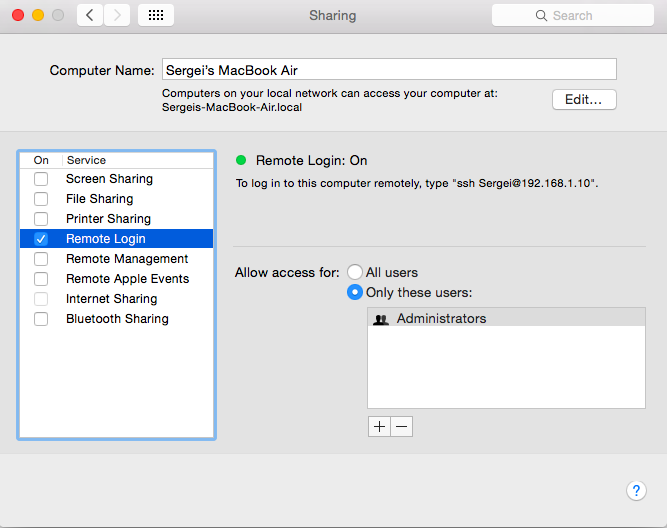The height and width of the screenshot is (528, 667).
Task: Toggle the Internet Sharing checkbox
Action: (41, 299)
